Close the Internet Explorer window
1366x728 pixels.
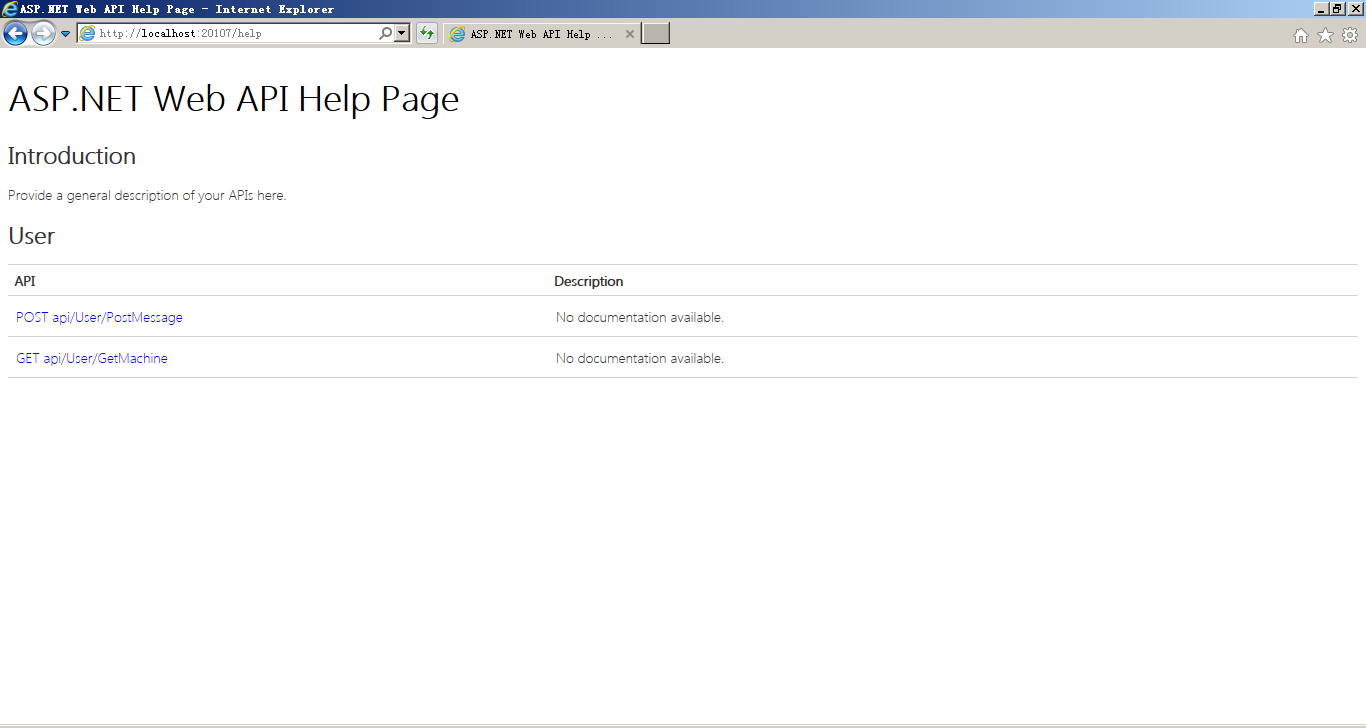coord(1356,8)
